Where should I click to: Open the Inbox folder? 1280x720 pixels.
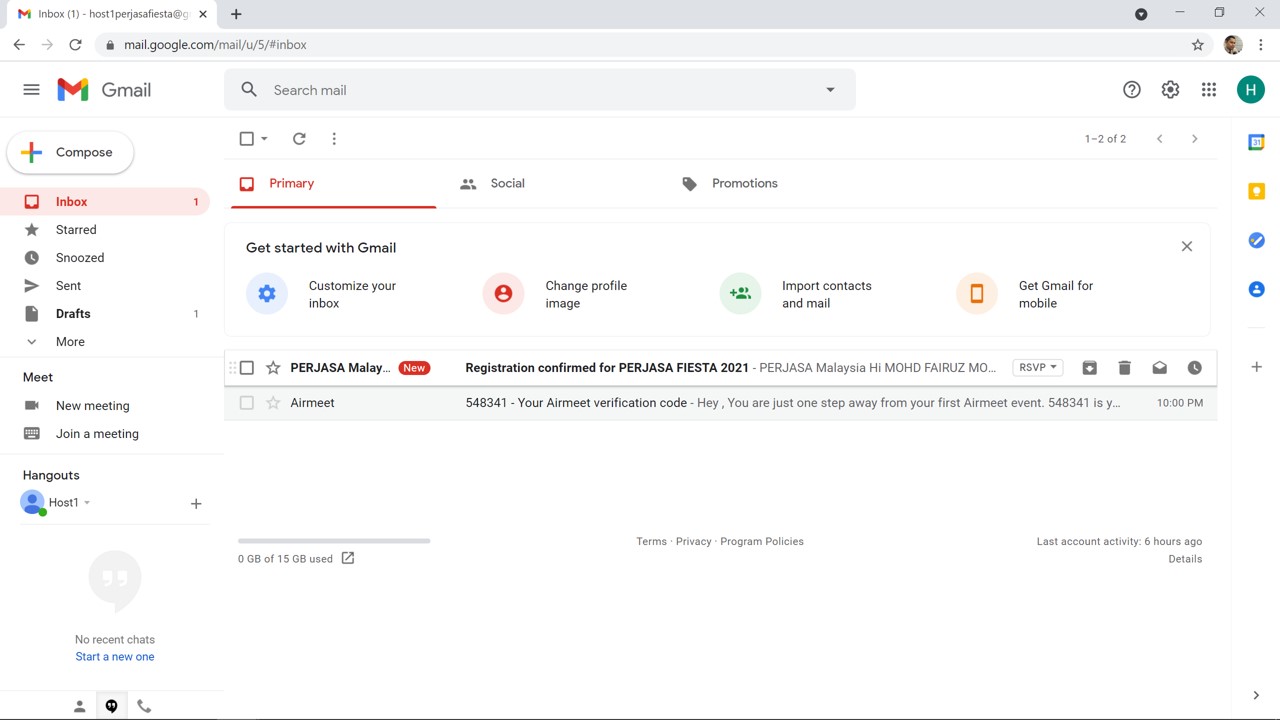(105, 202)
